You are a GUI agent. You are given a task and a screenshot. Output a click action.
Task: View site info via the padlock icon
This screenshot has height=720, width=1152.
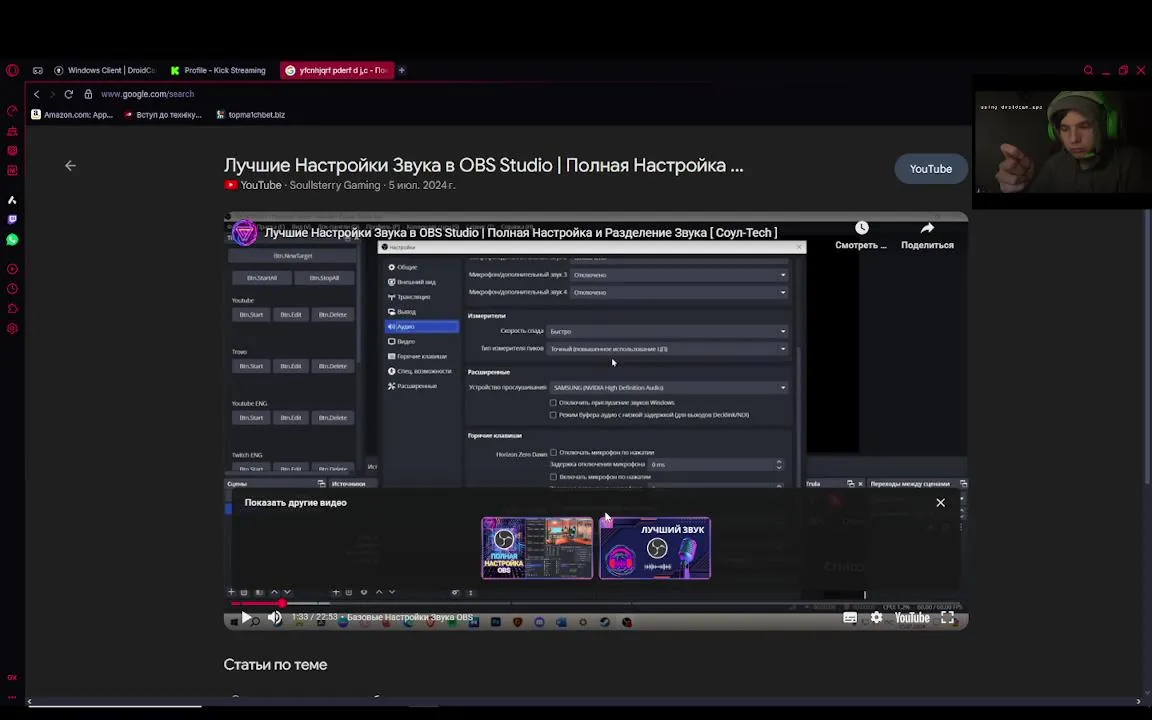88,94
